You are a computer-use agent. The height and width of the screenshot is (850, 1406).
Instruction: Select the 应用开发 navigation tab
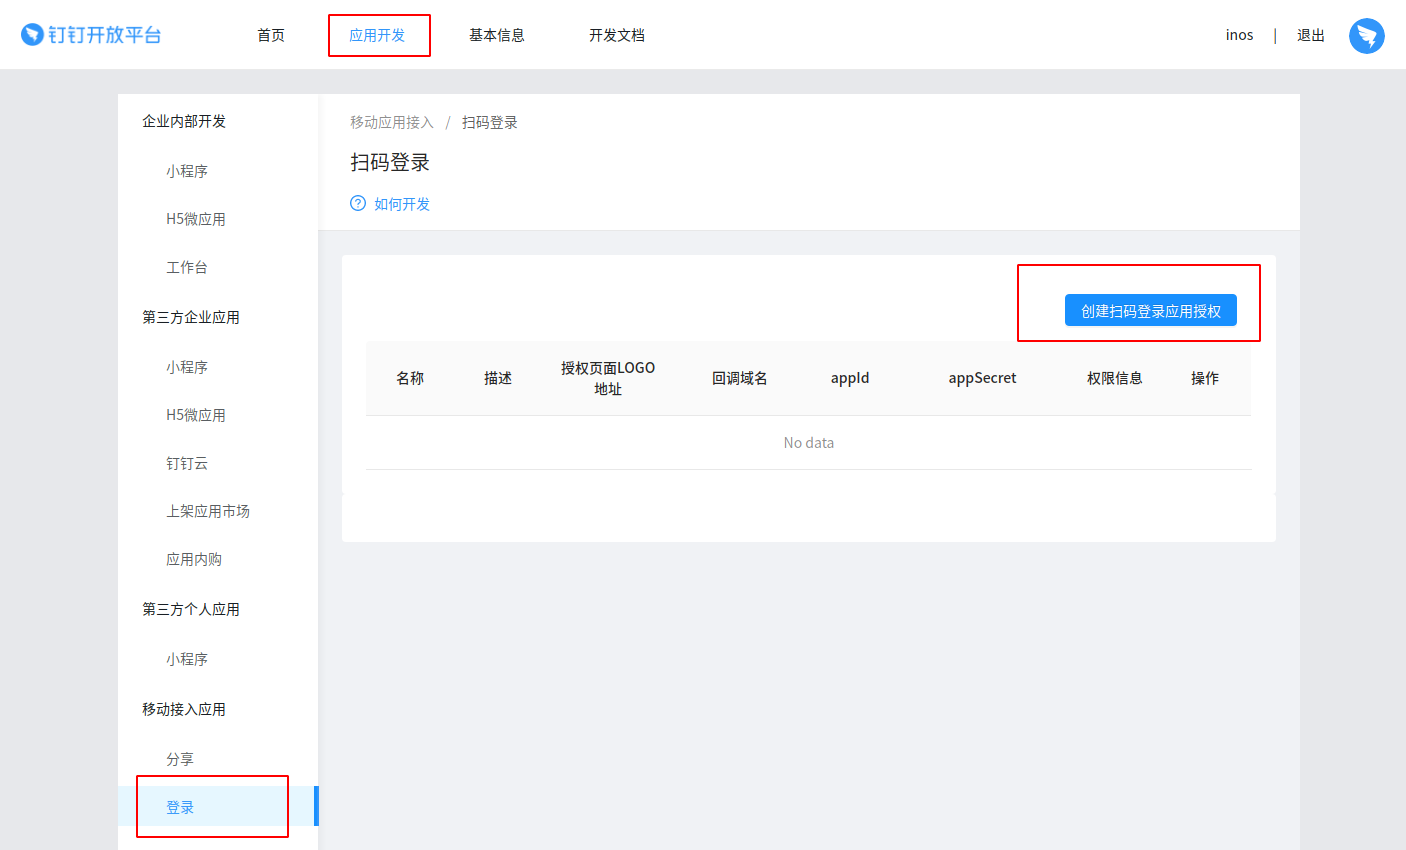[x=377, y=35]
